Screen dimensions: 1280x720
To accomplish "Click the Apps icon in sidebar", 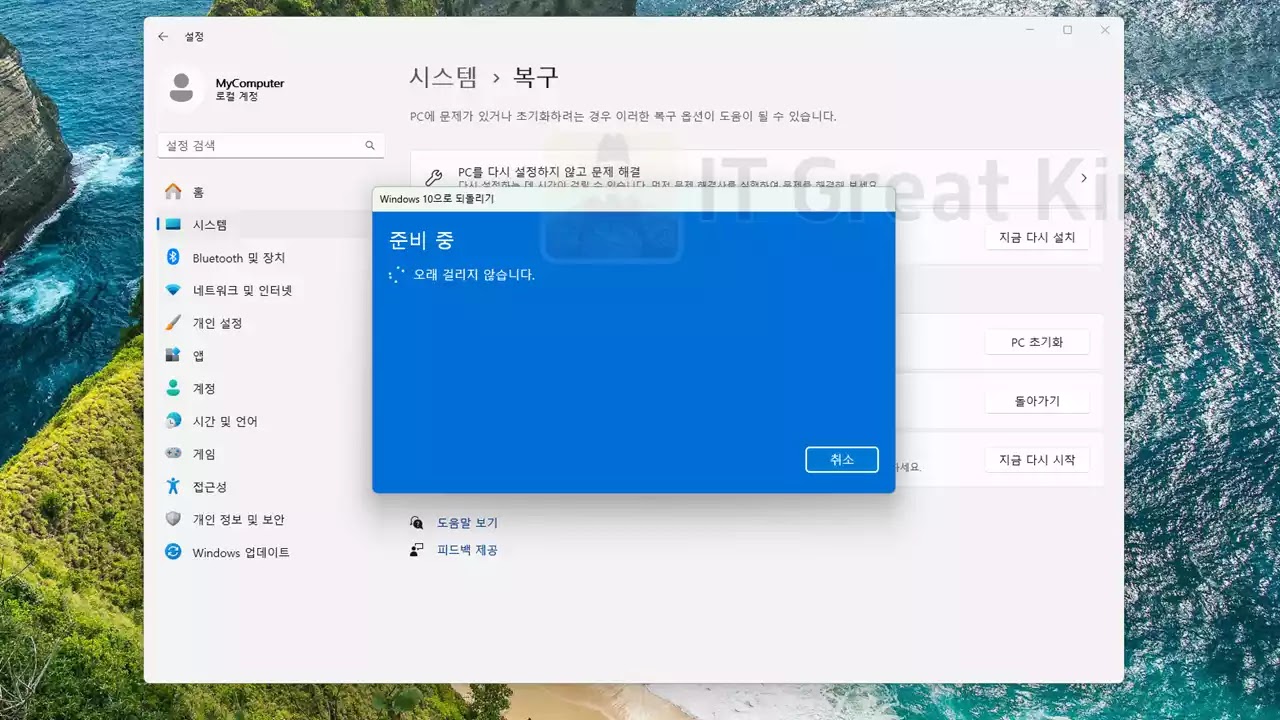I will click(x=173, y=356).
